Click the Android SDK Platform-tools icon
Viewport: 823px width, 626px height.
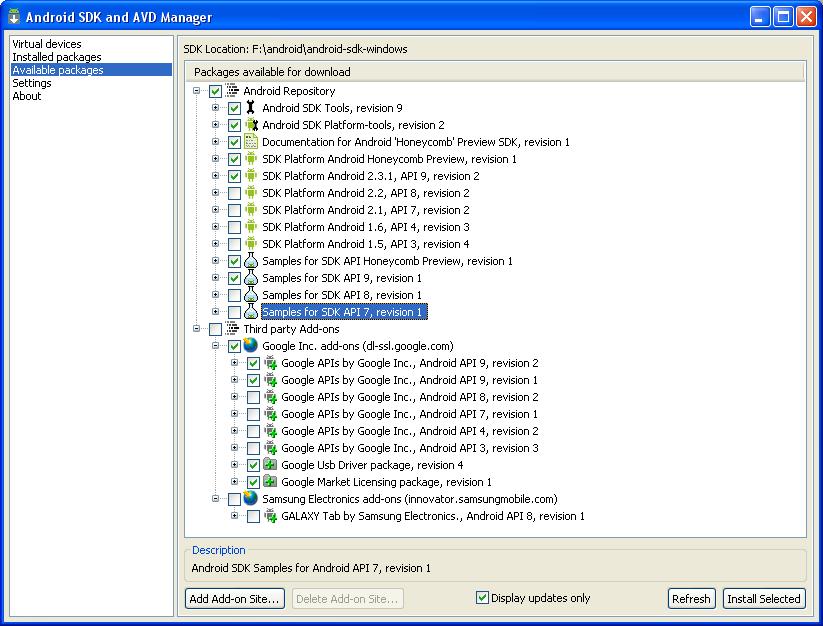(251, 125)
